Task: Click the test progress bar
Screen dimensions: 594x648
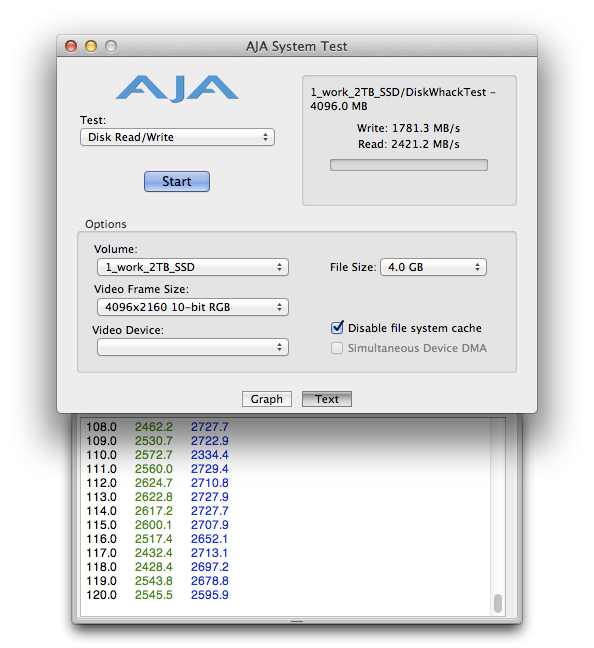Action: coord(408,165)
